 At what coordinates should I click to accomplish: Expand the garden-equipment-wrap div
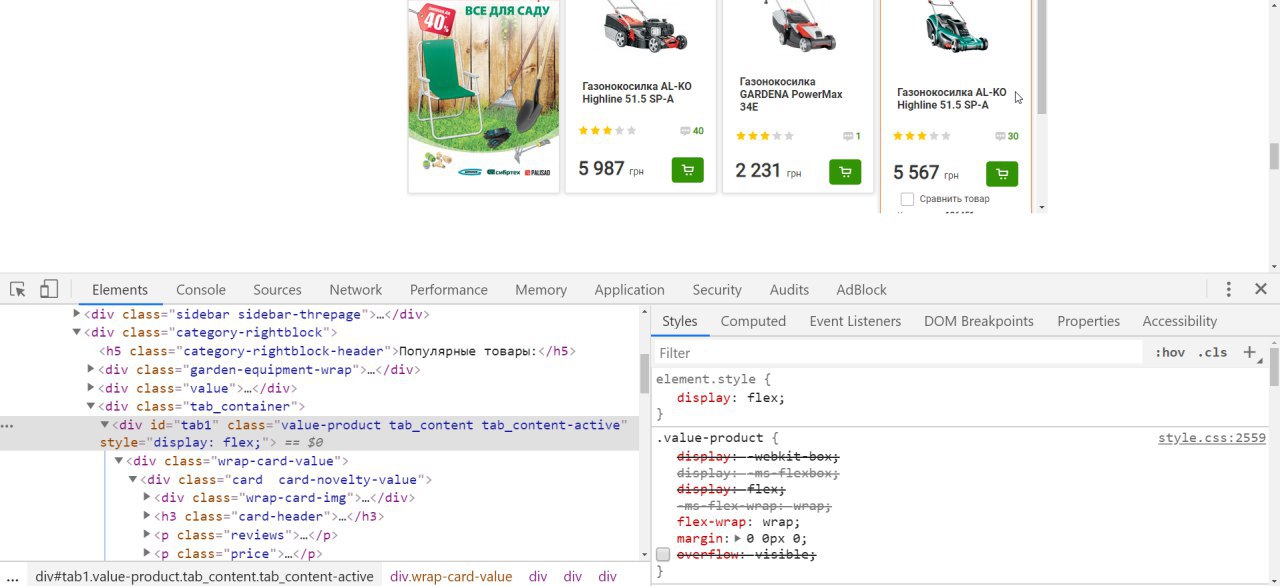92,370
